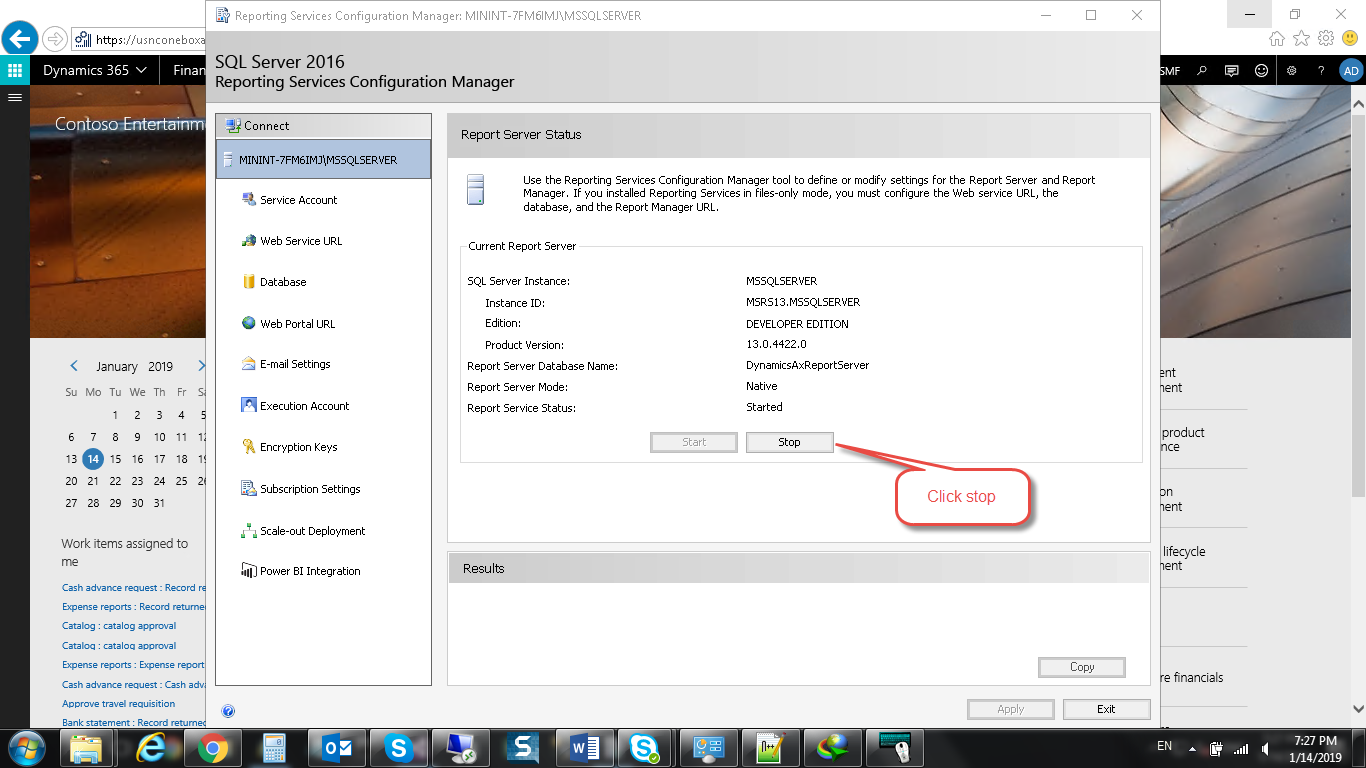Image resolution: width=1366 pixels, height=768 pixels.
Task: Open the E-mail Settings page
Action: 285,364
